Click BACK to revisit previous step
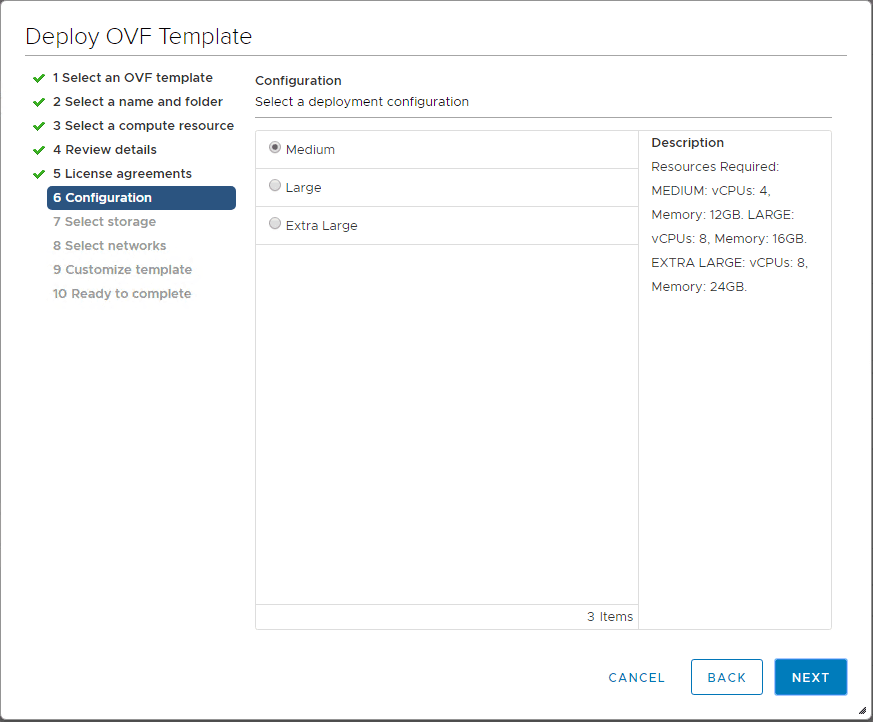This screenshot has width=873, height=722. pos(726,677)
